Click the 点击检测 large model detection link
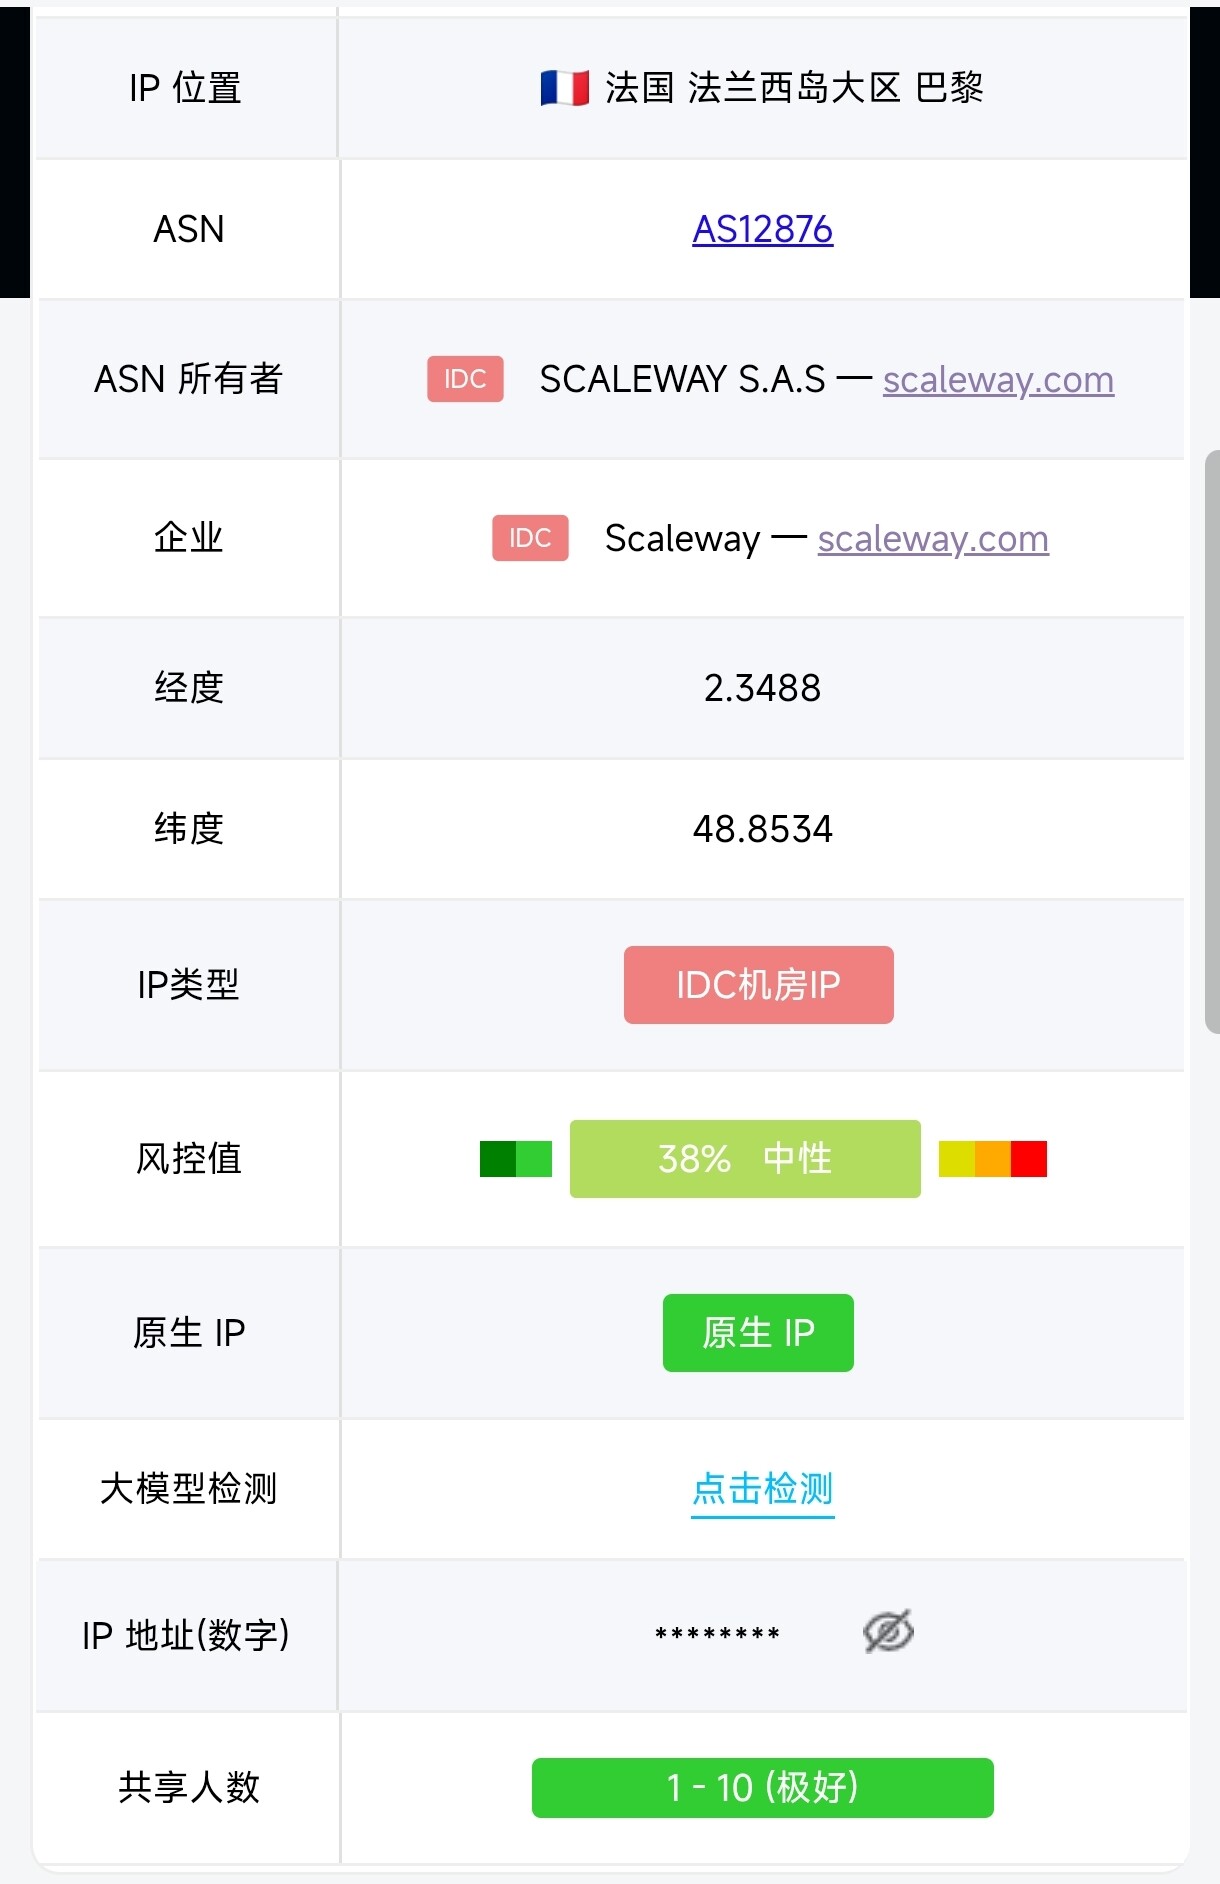The image size is (1220, 1884). tap(763, 1489)
